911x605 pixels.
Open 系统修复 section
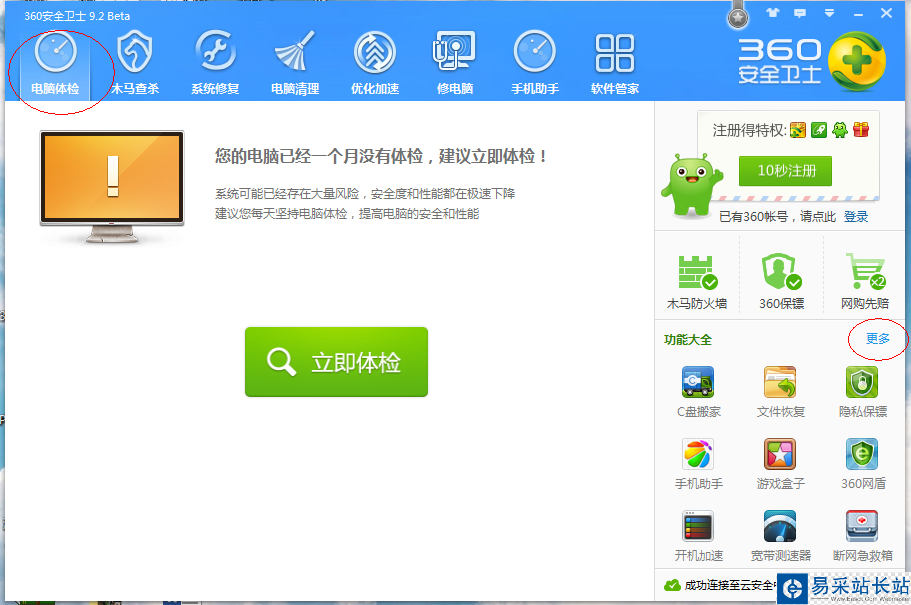pyautogui.click(x=215, y=64)
